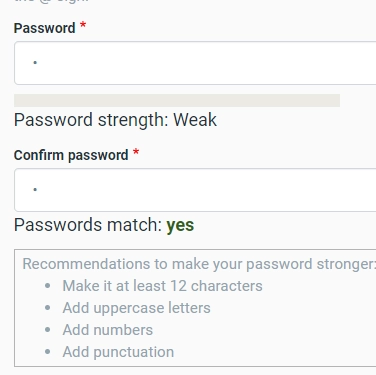Click 'Make it at least 12 characters' recommendation

(162, 286)
